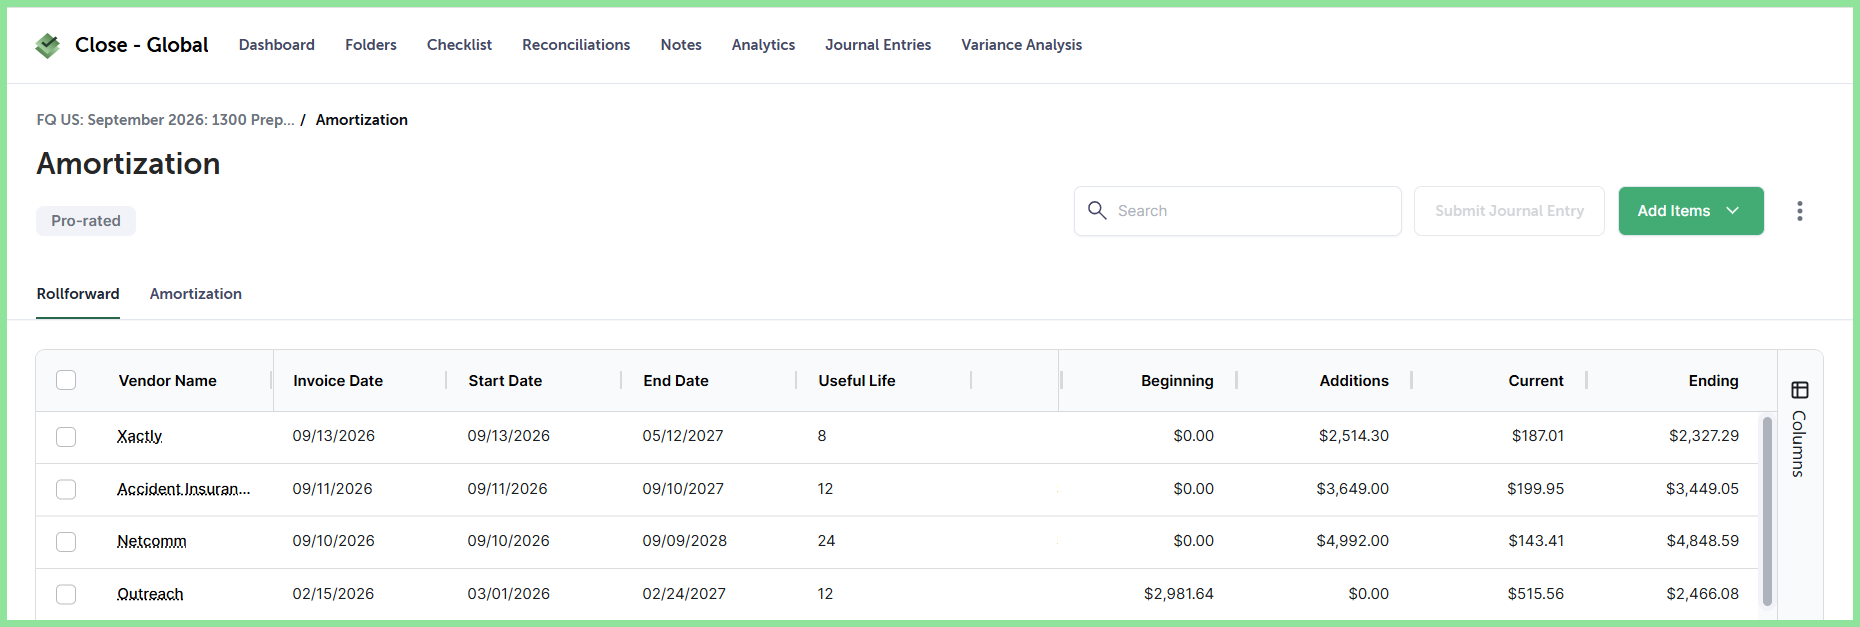The height and width of the screenshot is (627, 1860).
Task: Open the Columns panel icon
Action: tap(1799, 390)
